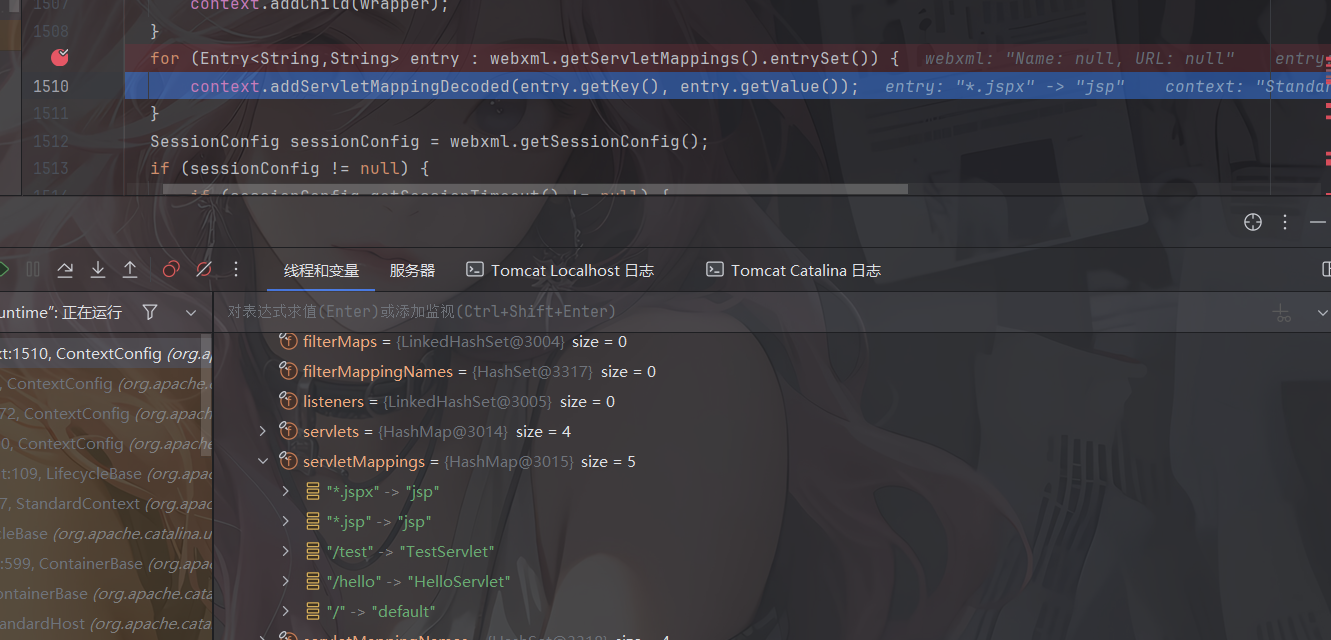Click the evaluate expression input field
Viewport: 1331px width, 640px height.
coord(700,312)
